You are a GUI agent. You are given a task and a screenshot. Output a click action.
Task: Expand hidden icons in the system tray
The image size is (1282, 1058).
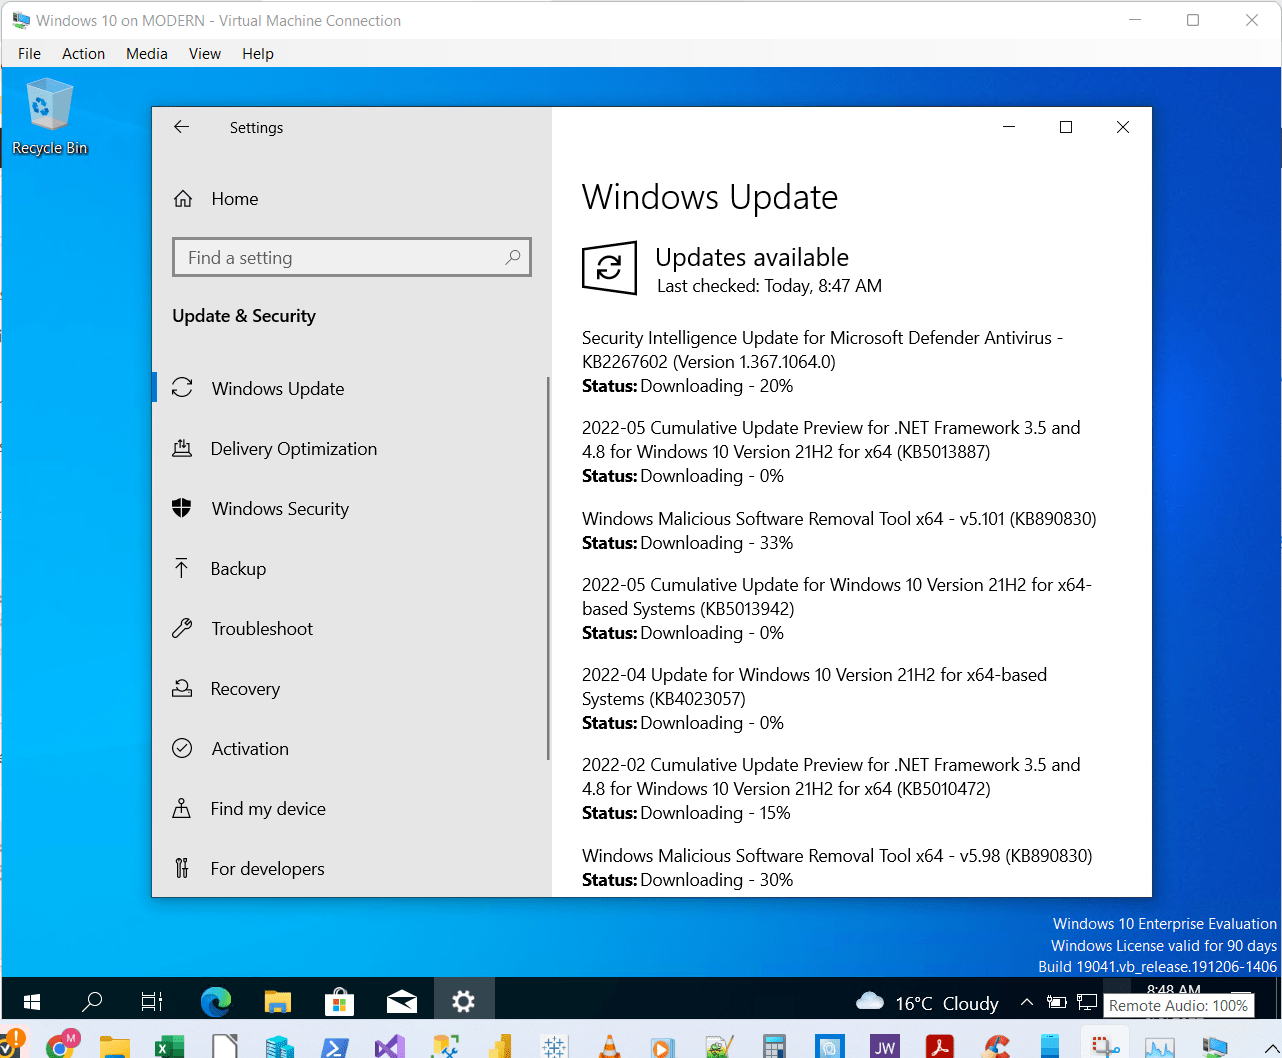(1026, 1003)
